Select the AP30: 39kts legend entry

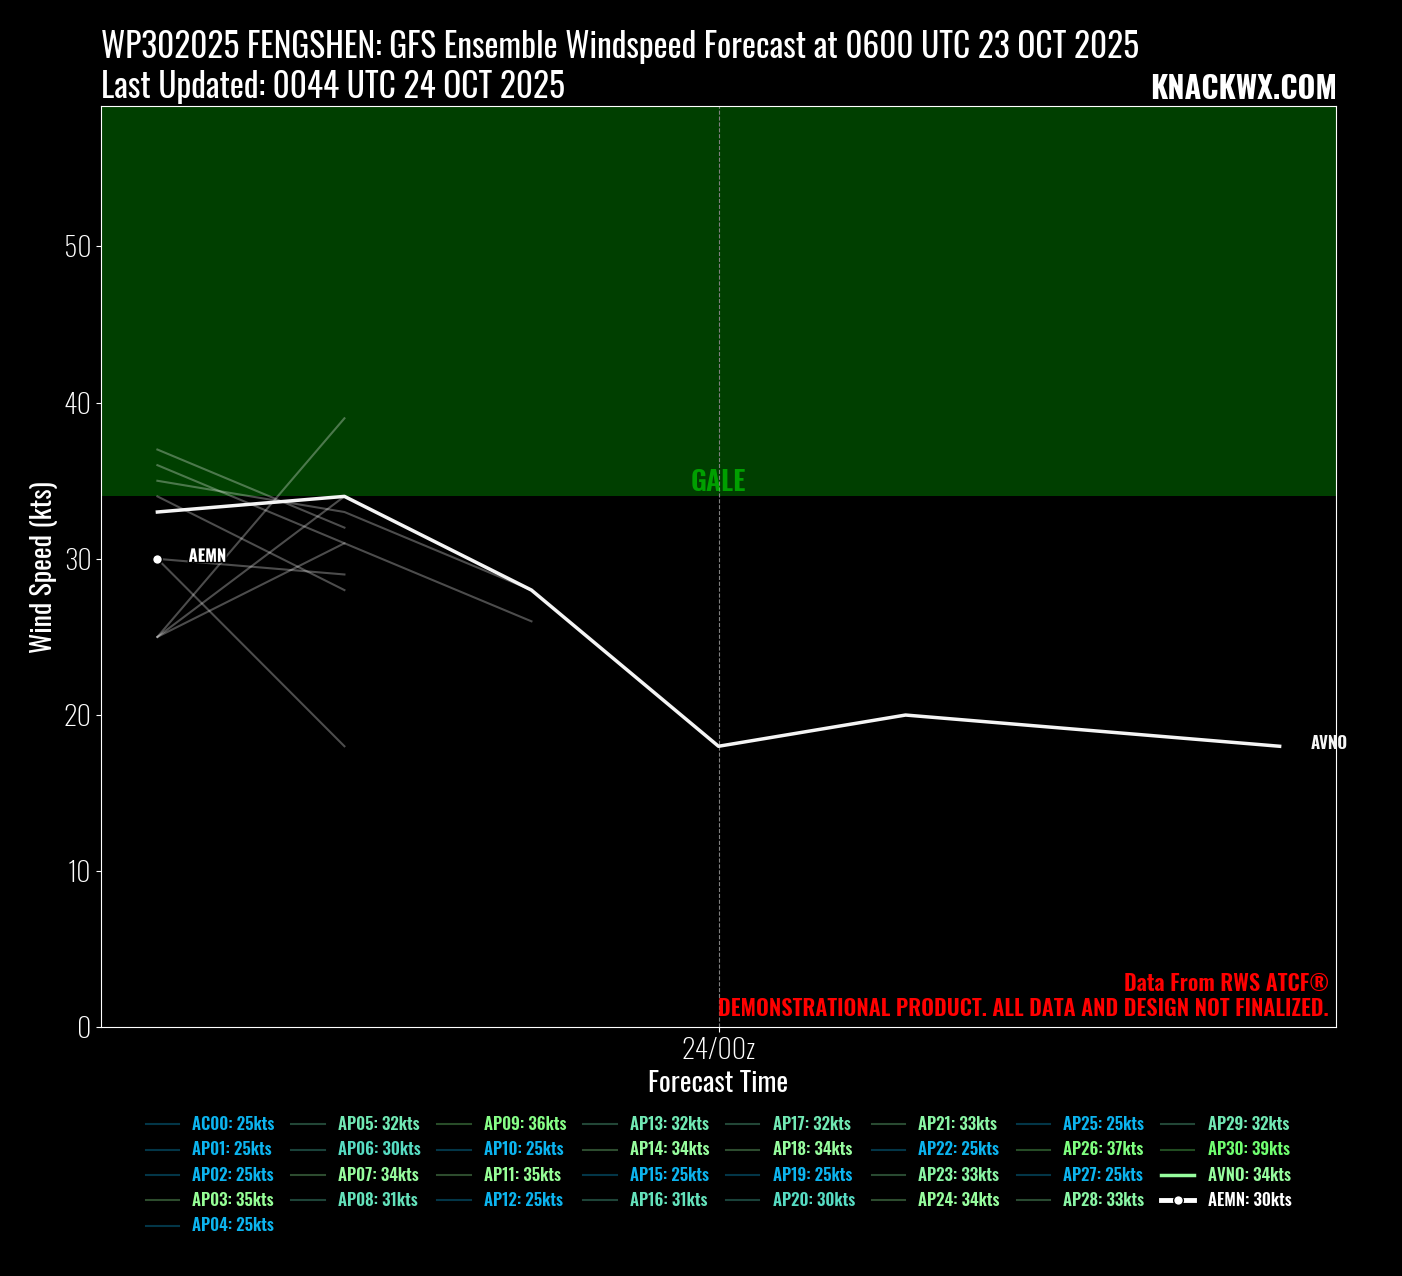coord(1248,1149)
